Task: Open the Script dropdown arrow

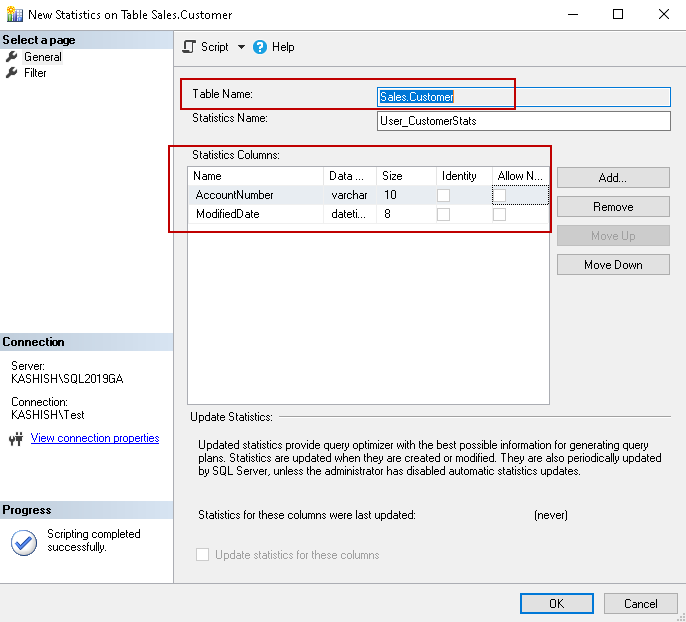Action: click(x=241, y=47)
